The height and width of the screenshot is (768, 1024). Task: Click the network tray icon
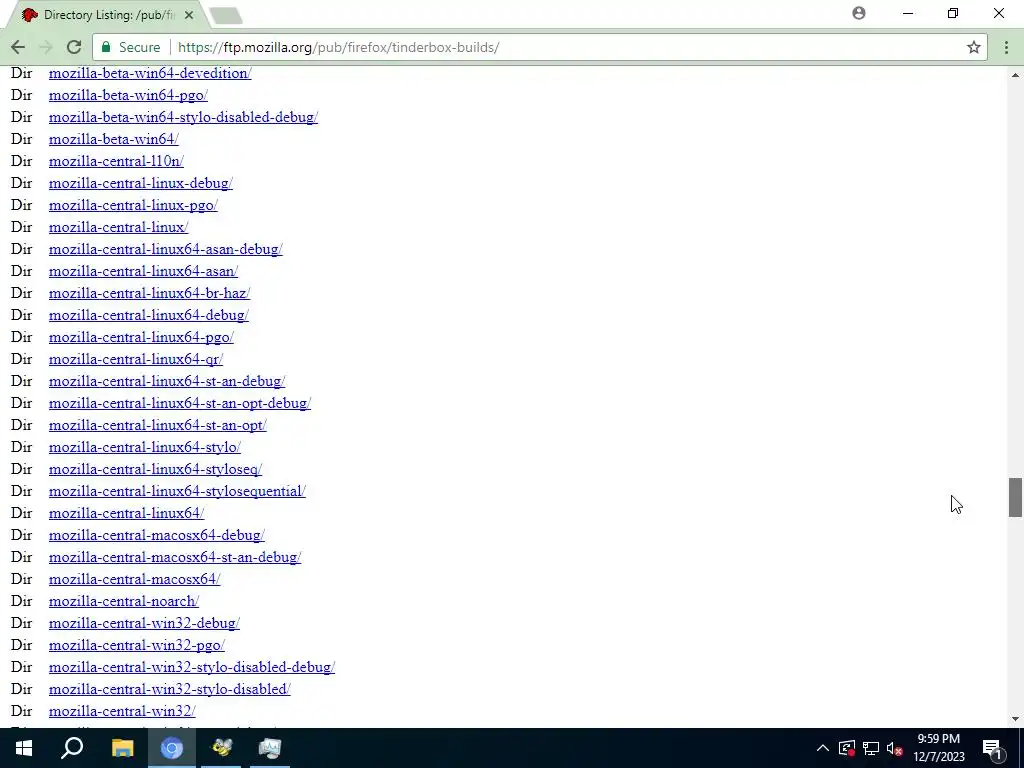coord(871,748)
